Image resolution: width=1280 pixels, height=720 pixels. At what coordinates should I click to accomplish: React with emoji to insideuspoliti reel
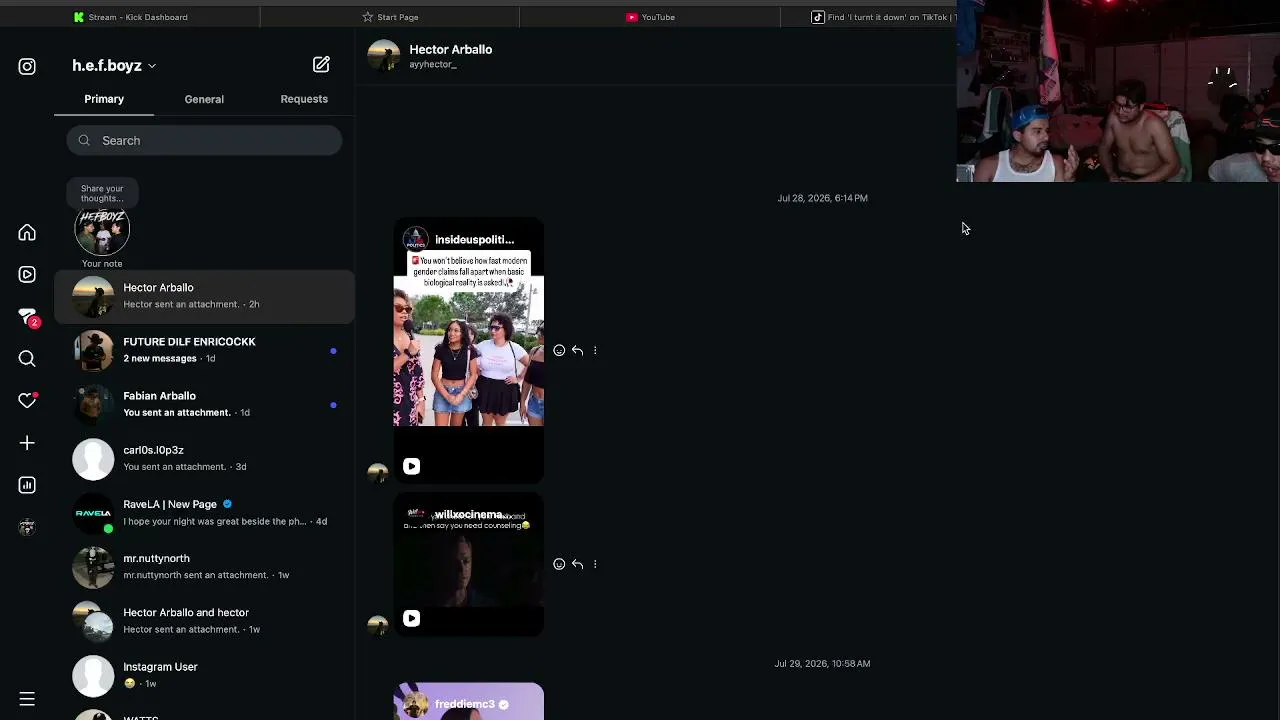(x=559, y=350)
